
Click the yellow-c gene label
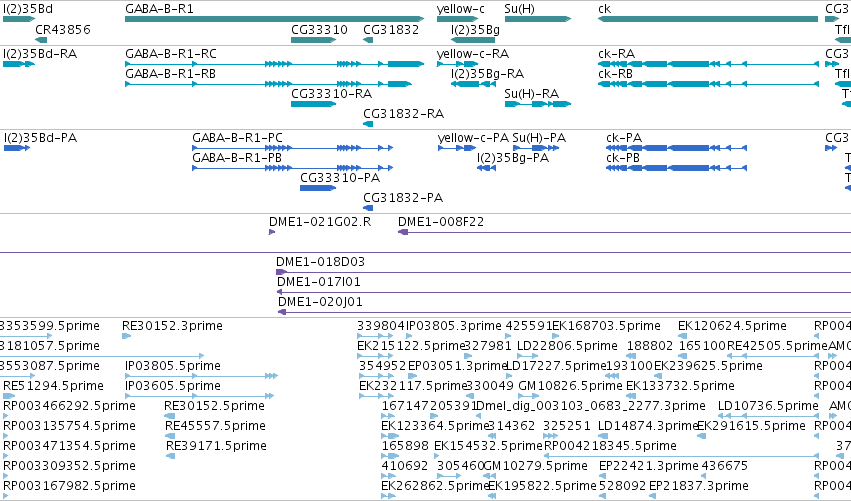pyautogui.click(x=460, y=9)
